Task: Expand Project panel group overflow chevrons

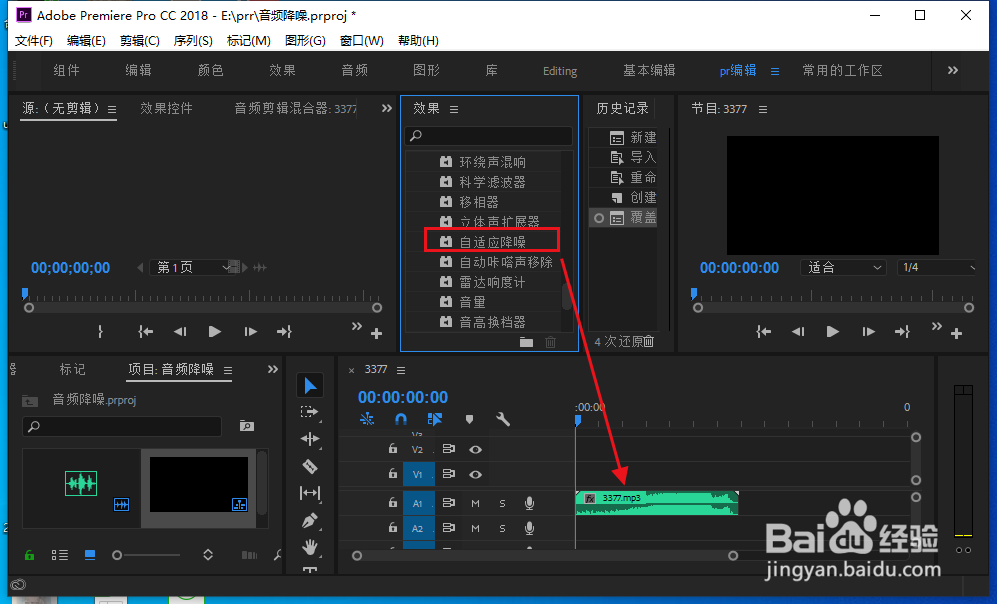Action: (x=273, y=369)
